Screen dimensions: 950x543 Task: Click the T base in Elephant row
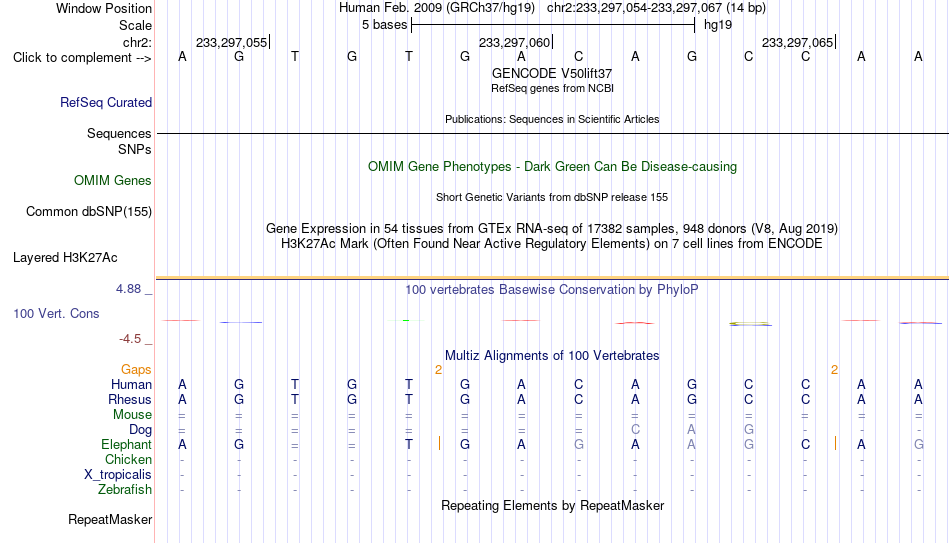tap(409, 445)
